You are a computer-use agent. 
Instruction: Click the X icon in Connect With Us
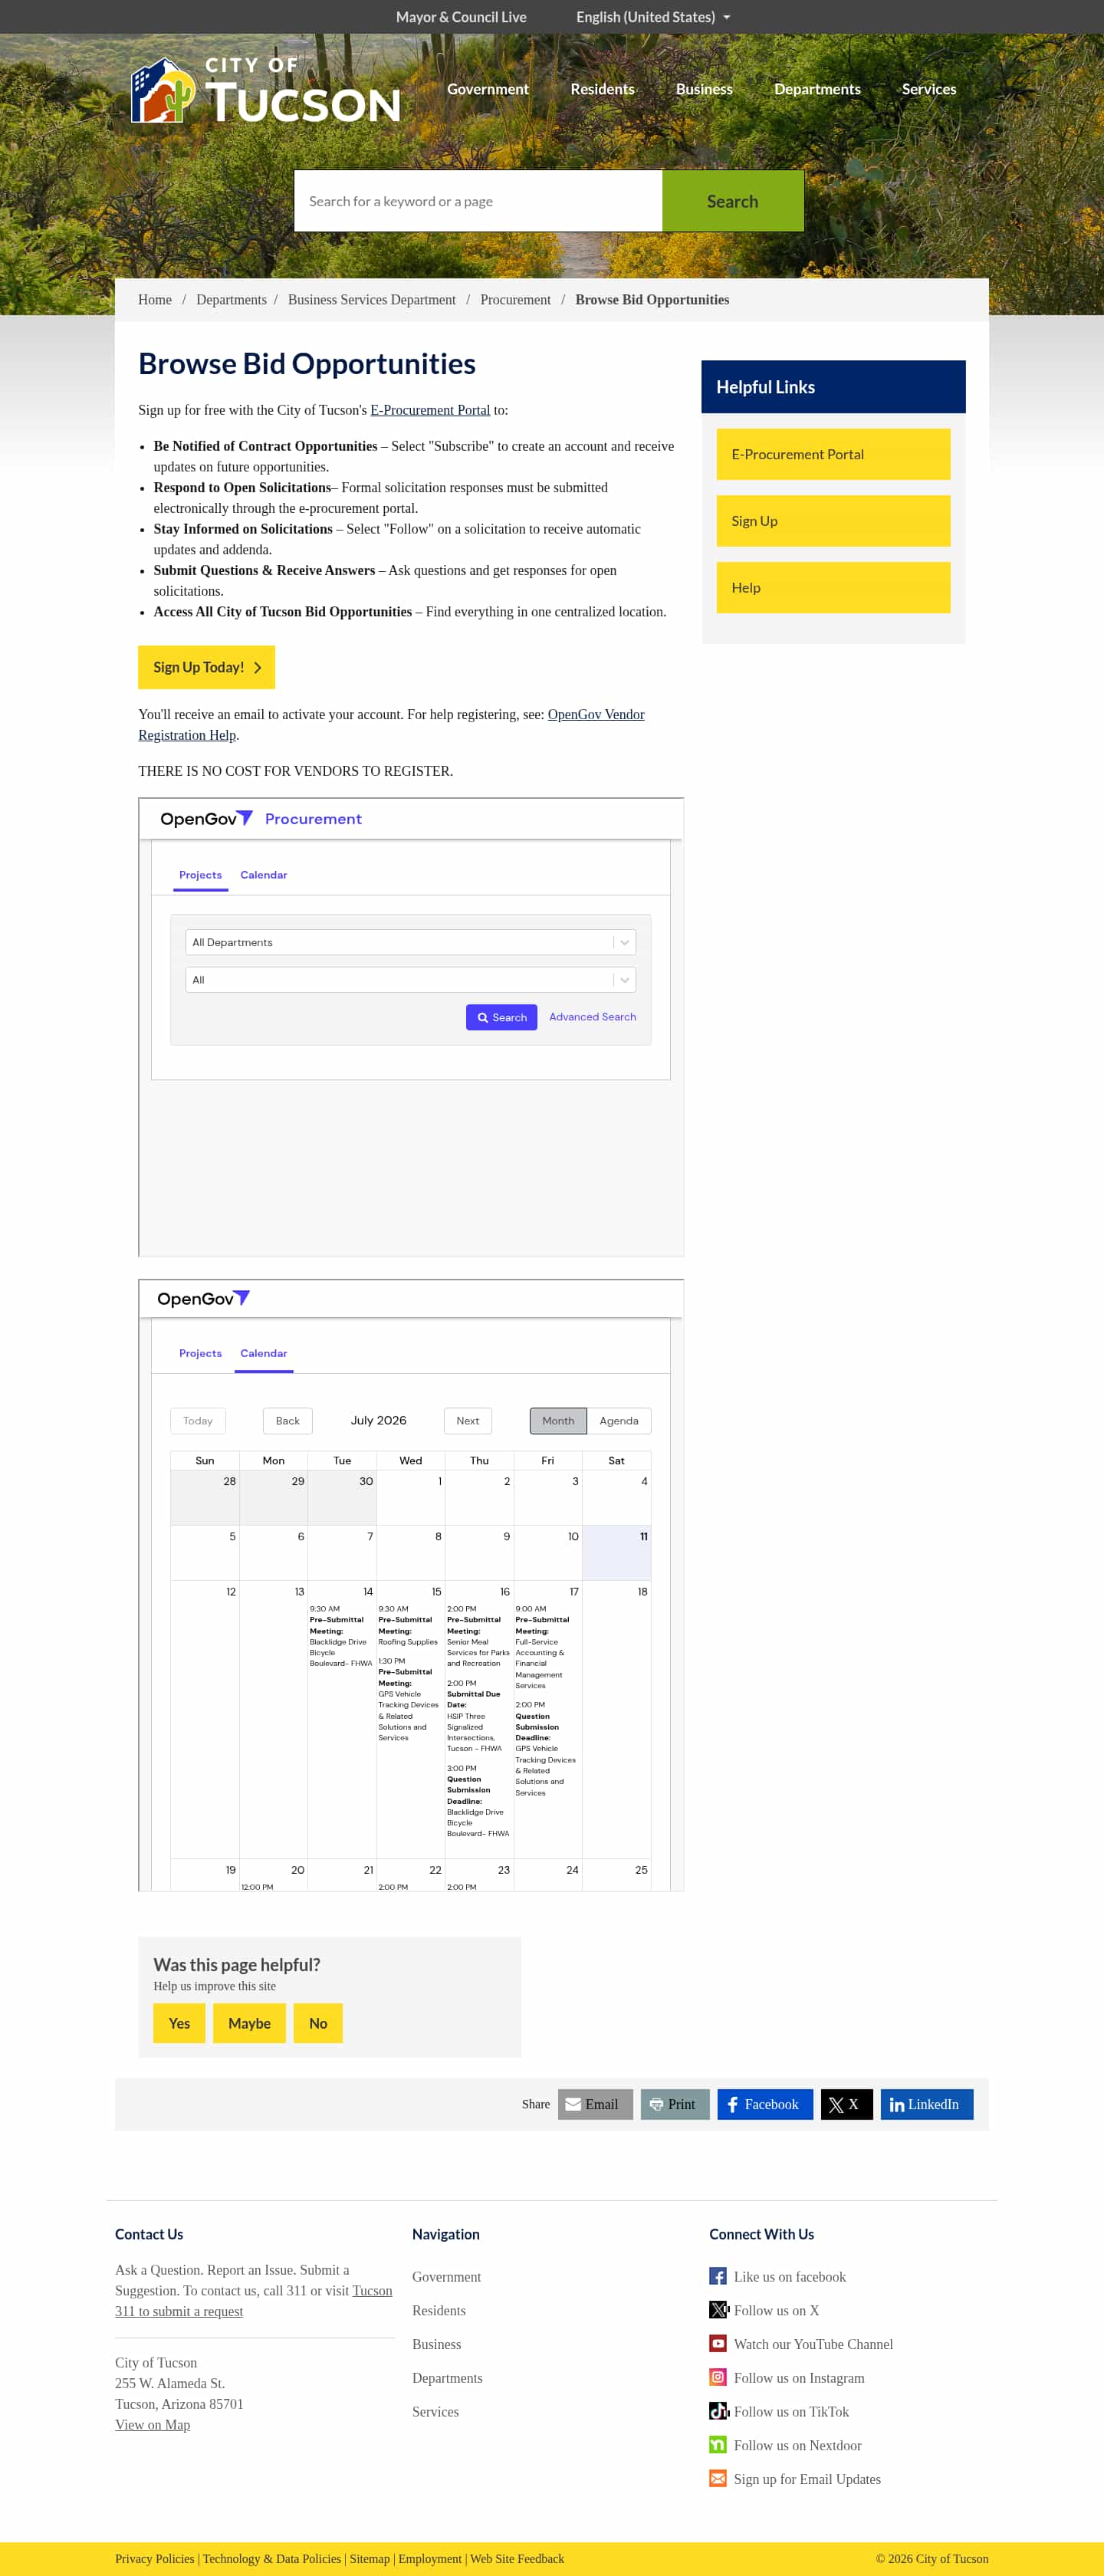718,2309
